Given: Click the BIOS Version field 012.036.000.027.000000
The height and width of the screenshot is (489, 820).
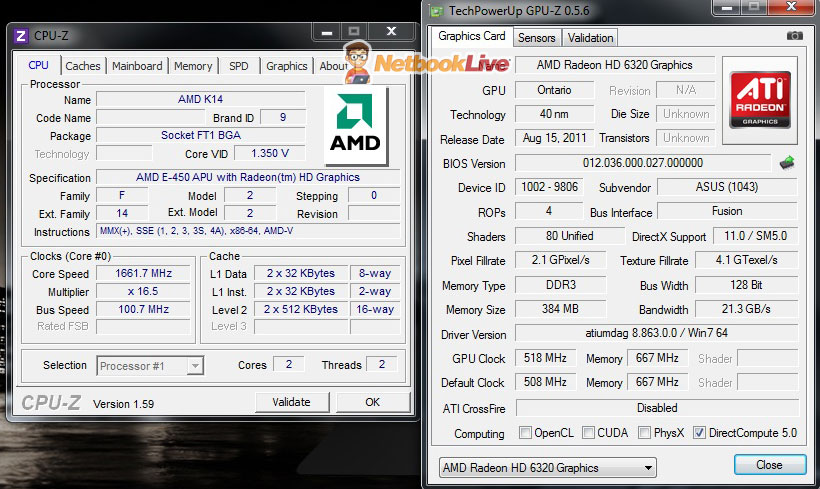Looking at the screenshot, I should [x=643, y=163].
